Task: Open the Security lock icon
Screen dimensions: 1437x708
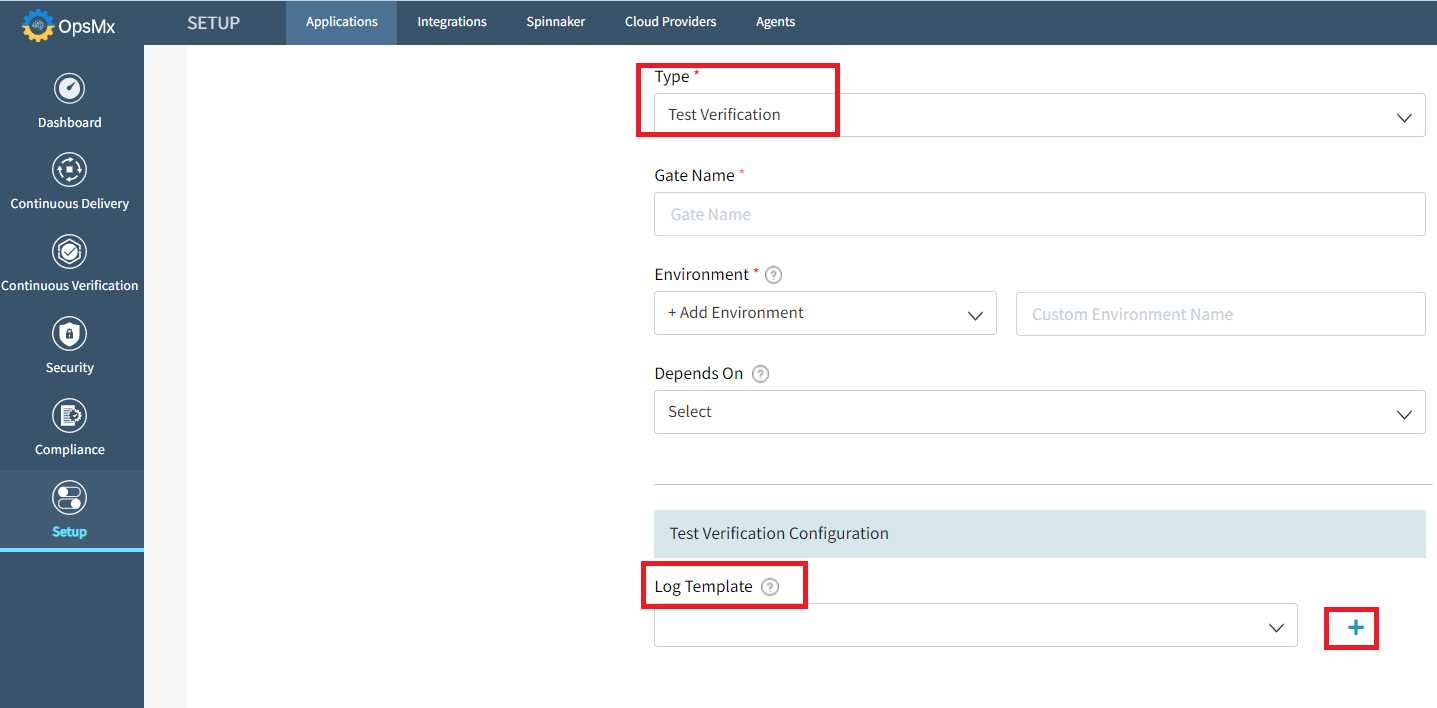Action: pyautogui.click(x=69, y=333)
